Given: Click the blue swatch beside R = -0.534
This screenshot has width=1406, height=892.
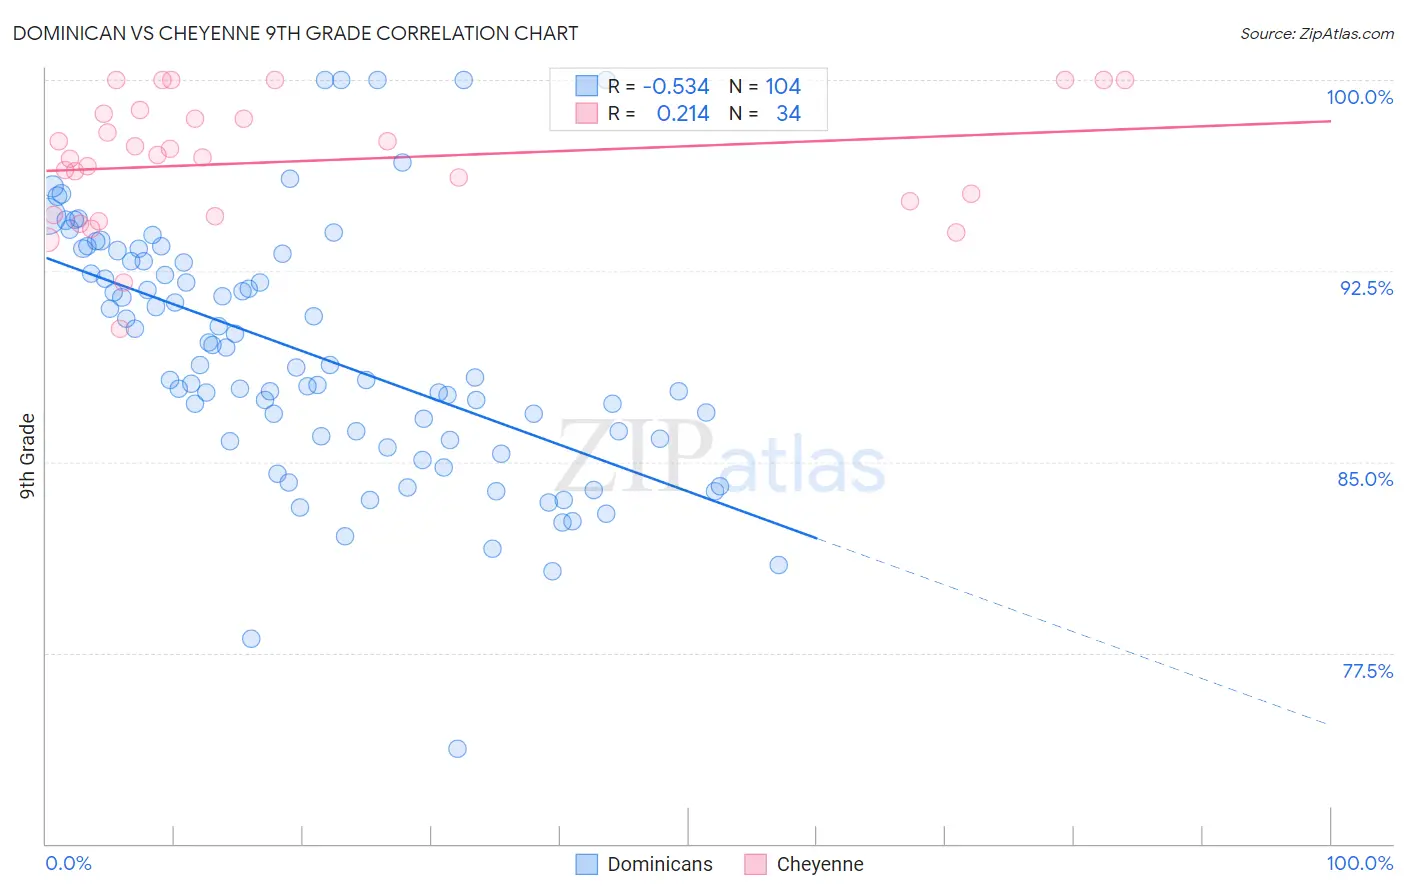Looking at the screenshot, I should [x=587, y=86].
